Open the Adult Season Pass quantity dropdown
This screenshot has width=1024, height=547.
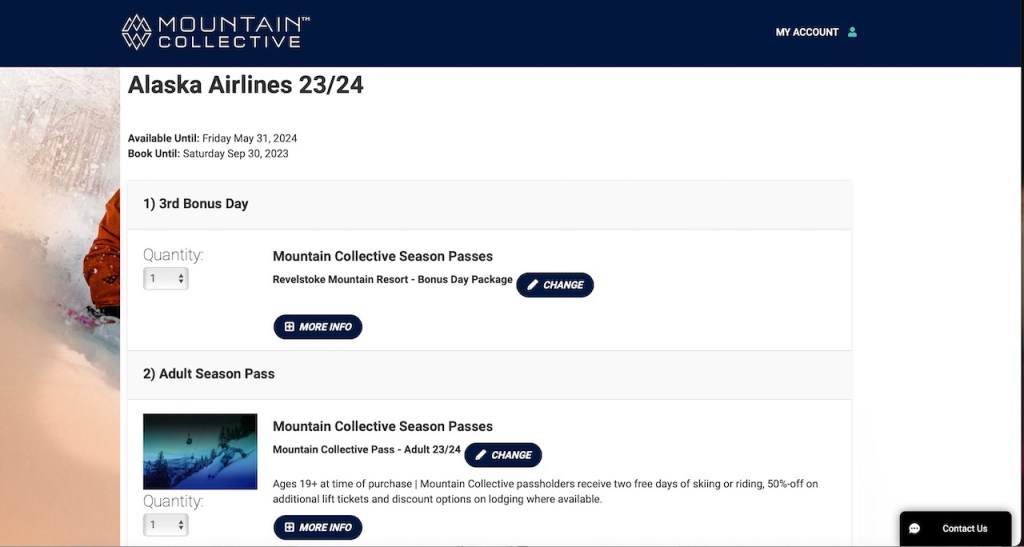point(166,525)
